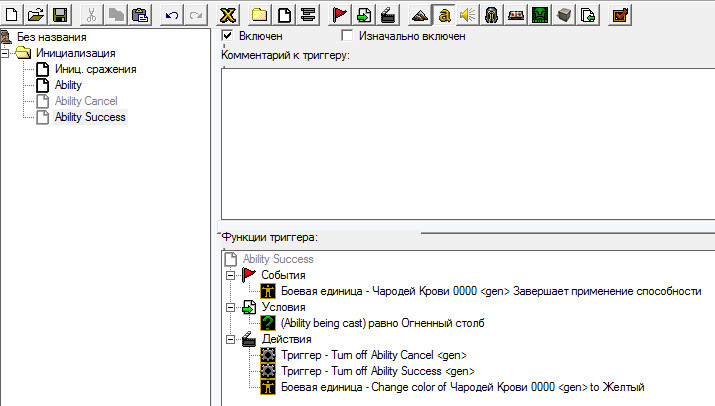The width and height of the screenshot is (715, 406).
Task: Select the 'Без названия' map root node
Action: point(52,37)
